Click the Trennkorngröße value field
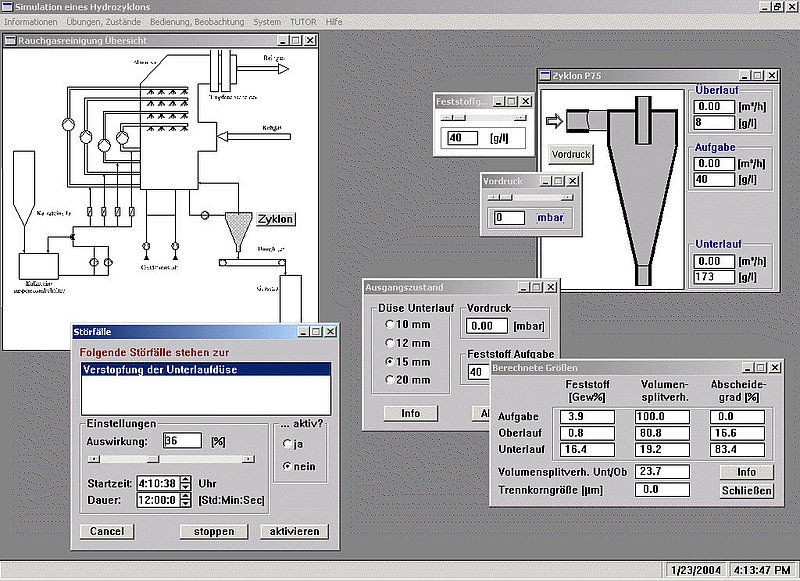 662,490
